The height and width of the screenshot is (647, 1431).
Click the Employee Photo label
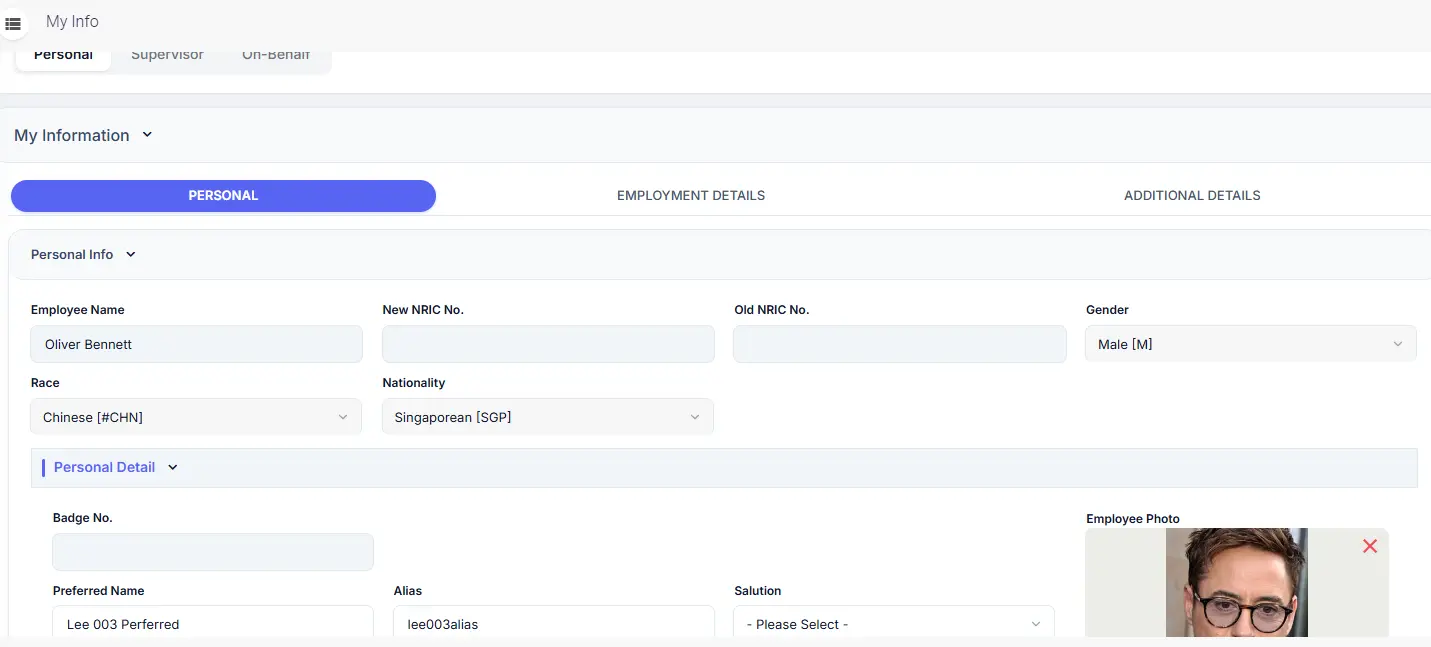1133,519
